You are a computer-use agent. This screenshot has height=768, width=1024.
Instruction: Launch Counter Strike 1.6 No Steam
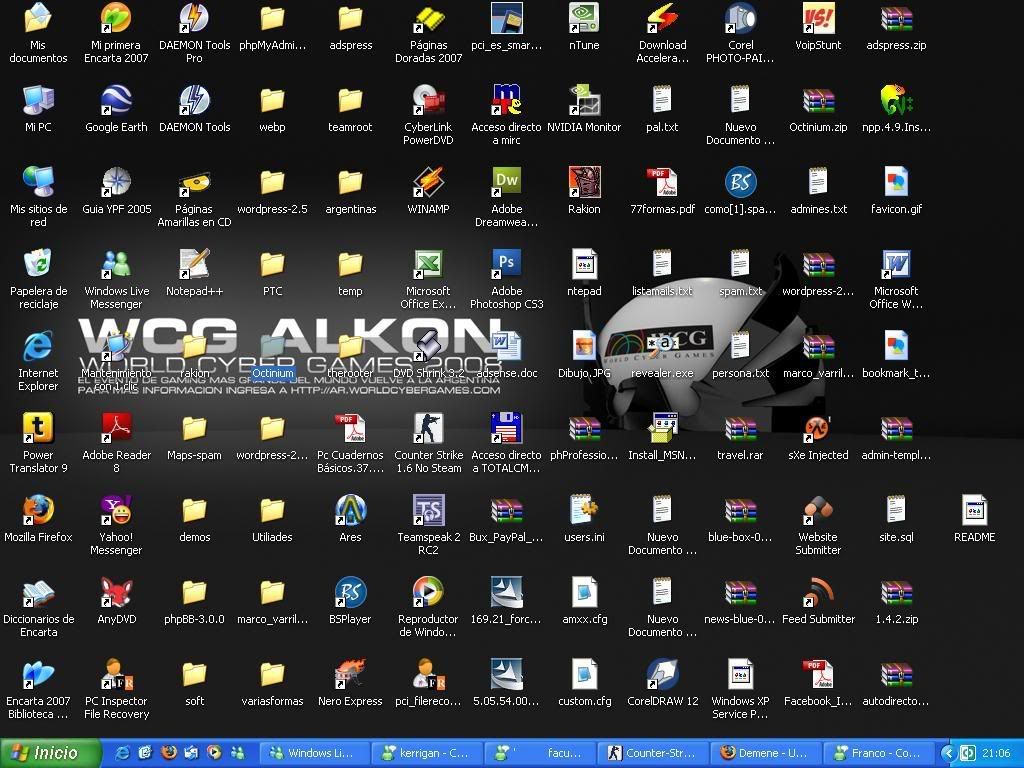(x=428, y=428)
